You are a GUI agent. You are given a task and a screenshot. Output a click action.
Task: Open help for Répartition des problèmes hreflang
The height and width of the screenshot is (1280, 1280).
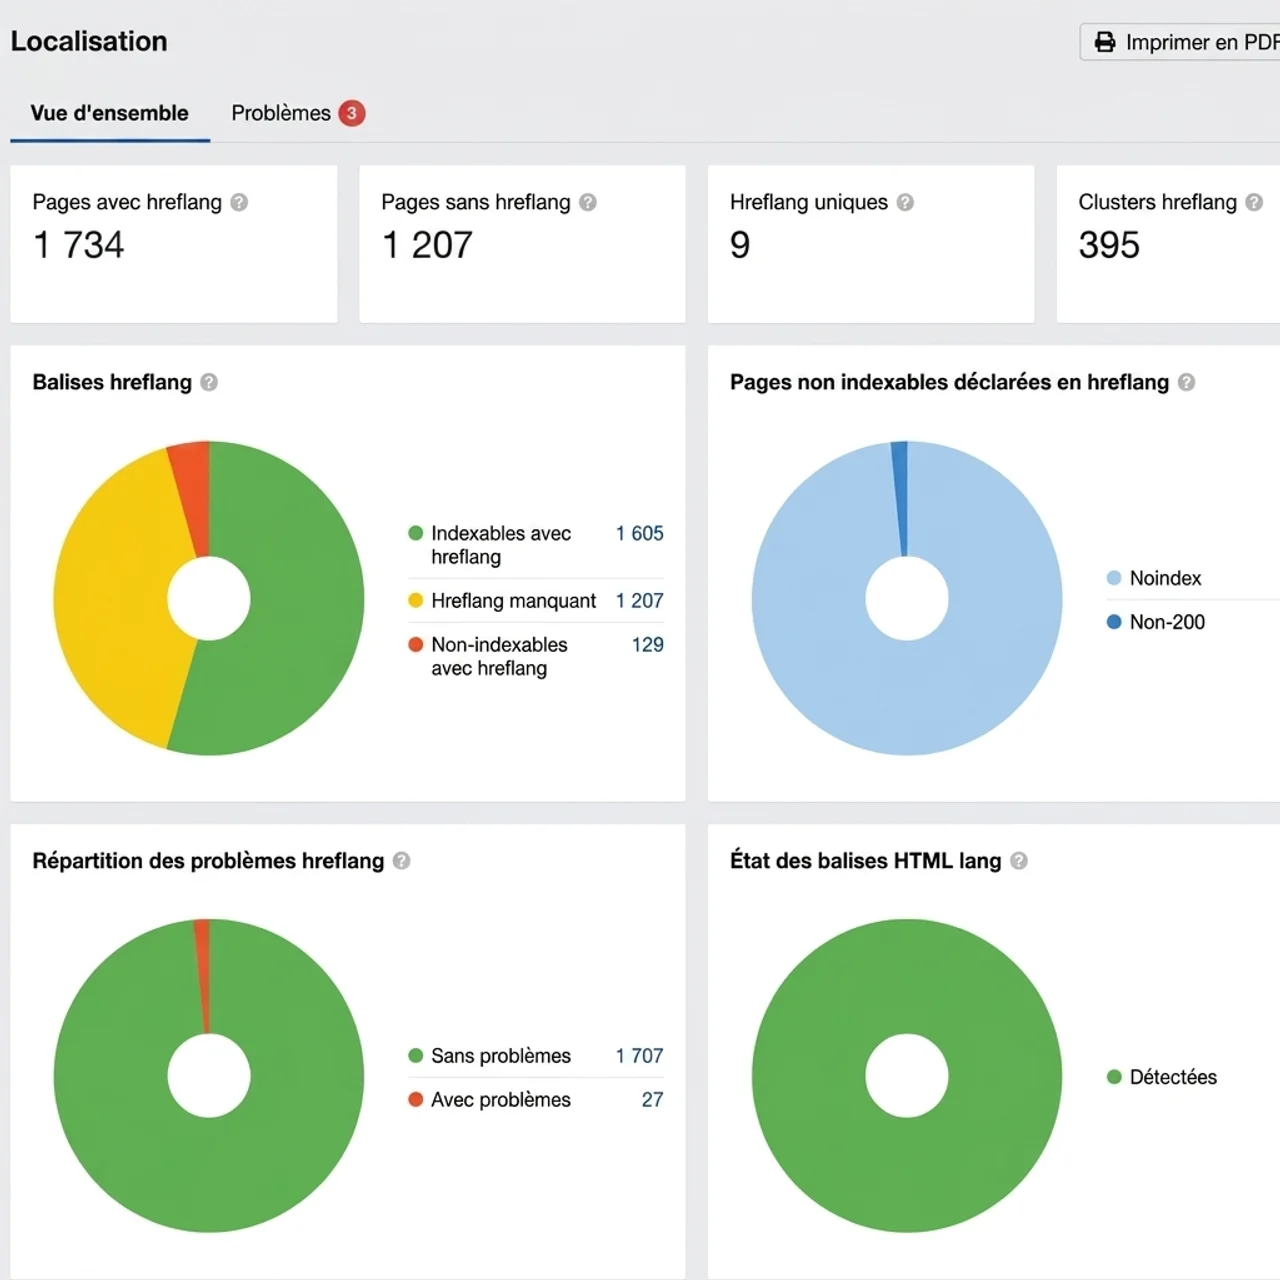click(401, 861)
